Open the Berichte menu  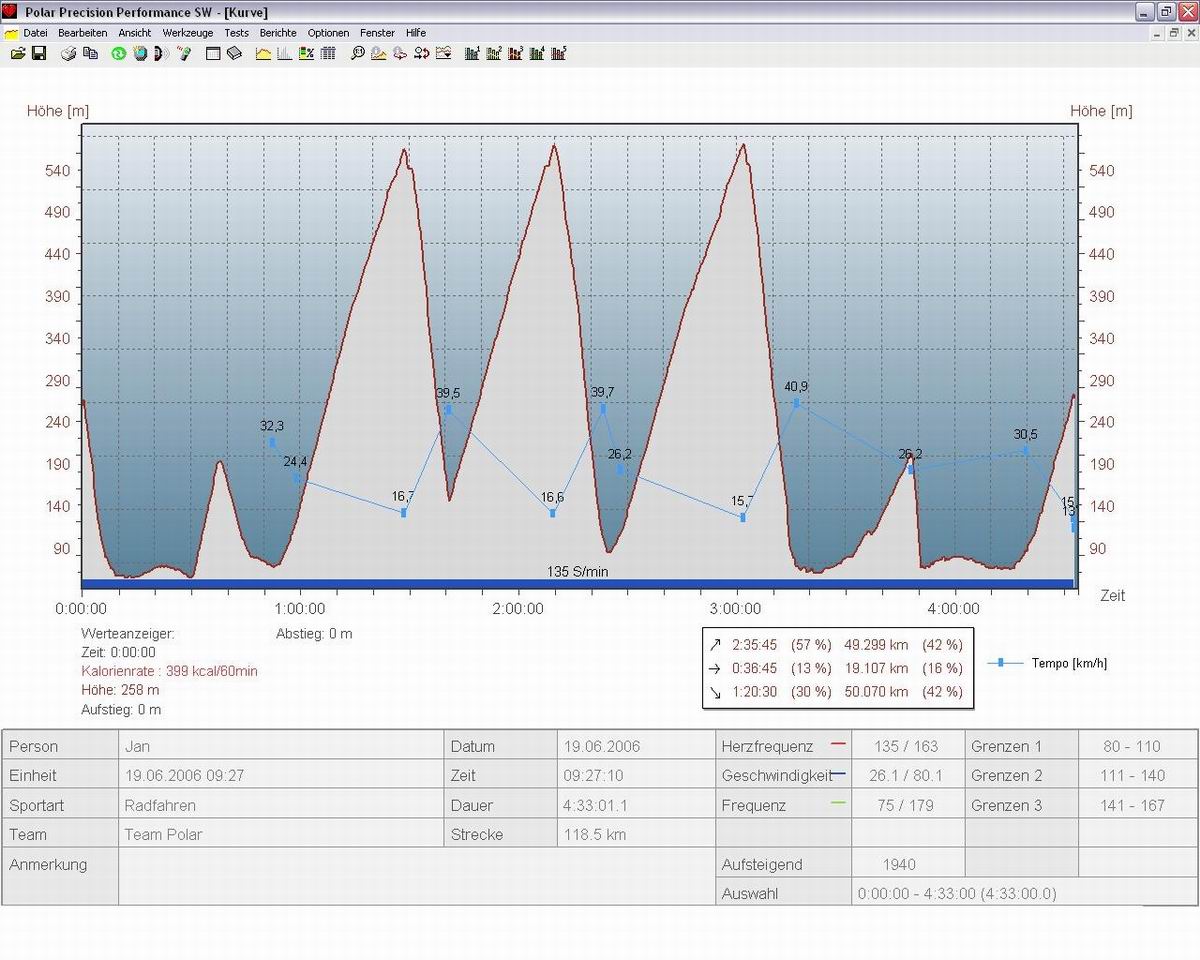click(x=278, y=33)
